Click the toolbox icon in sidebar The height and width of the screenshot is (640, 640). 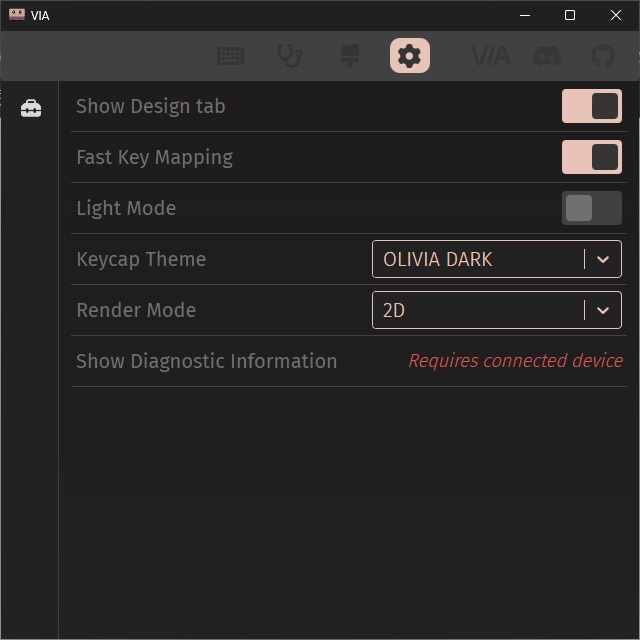tap(31, 108)
